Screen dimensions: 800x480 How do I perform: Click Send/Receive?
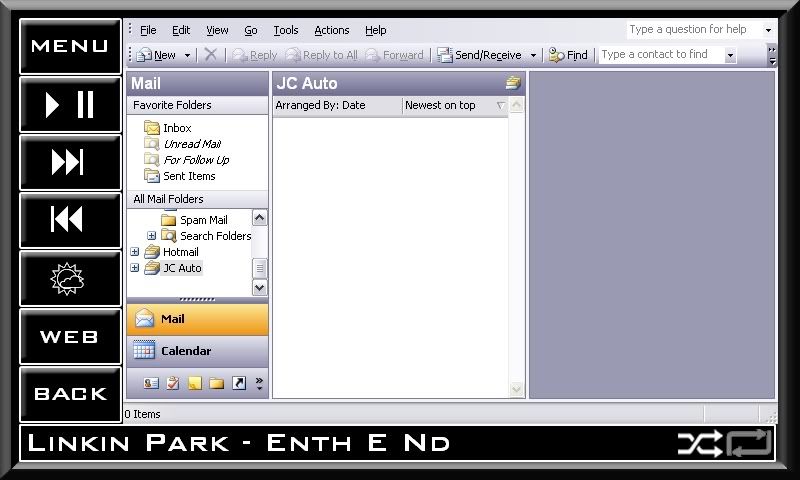[x=480, y=55]
